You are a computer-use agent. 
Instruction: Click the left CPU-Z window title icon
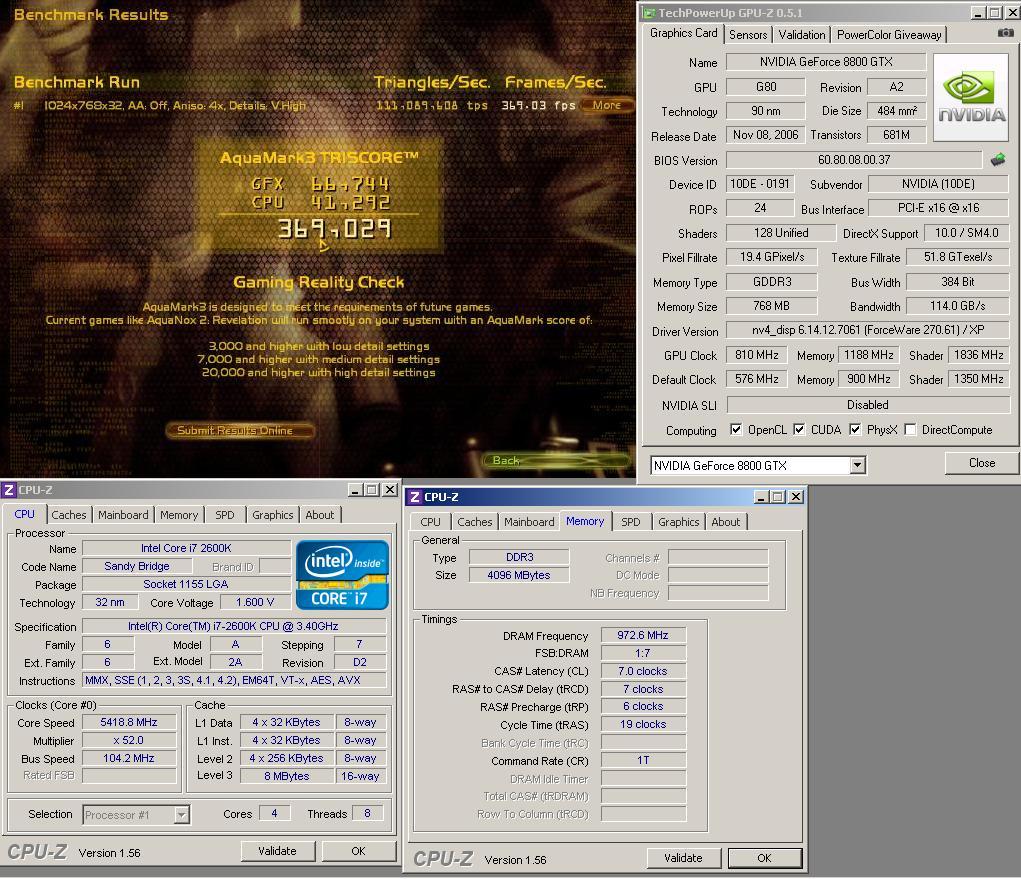point(8,490)
